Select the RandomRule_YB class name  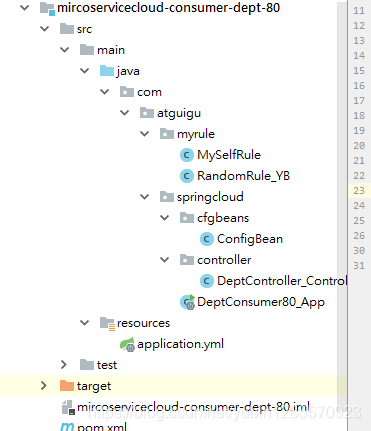(243, 176)
